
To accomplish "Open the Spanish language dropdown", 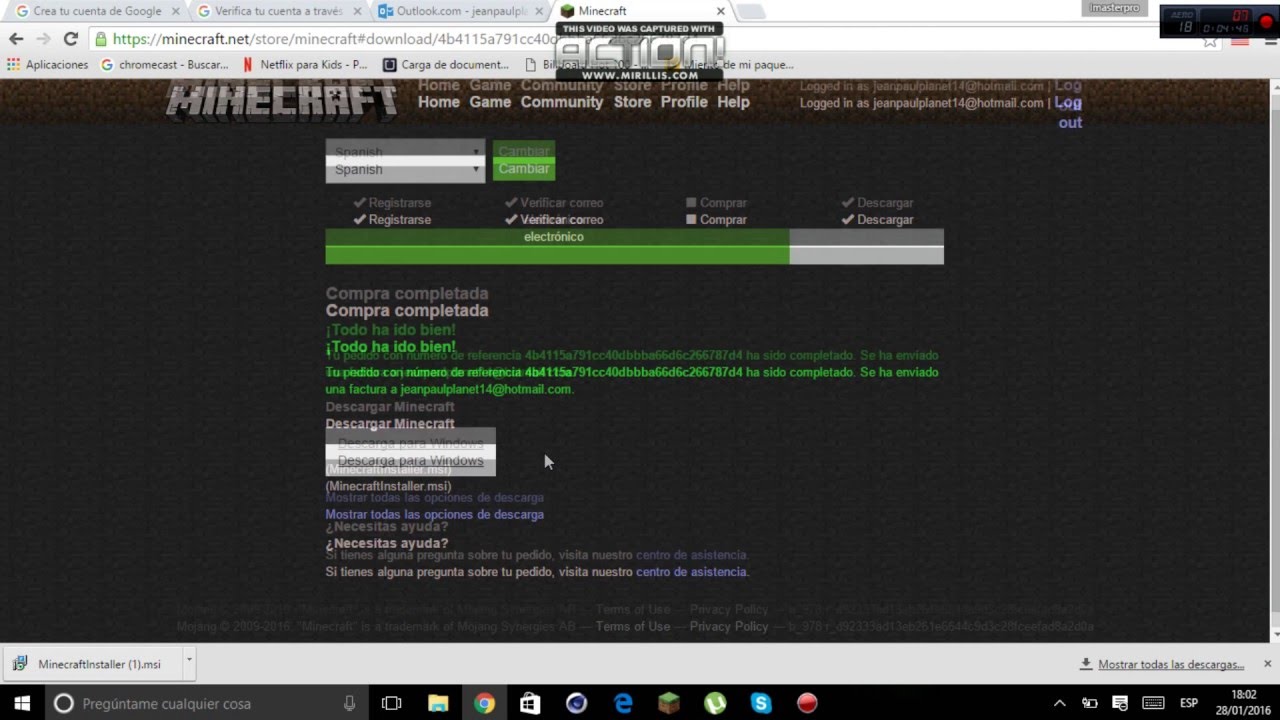I will coord(405,169).
